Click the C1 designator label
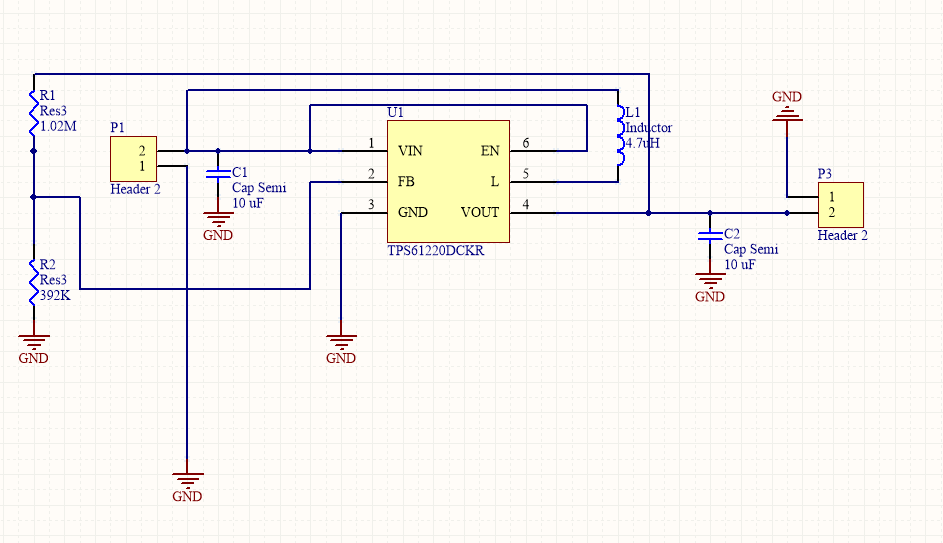 (240, 173)
